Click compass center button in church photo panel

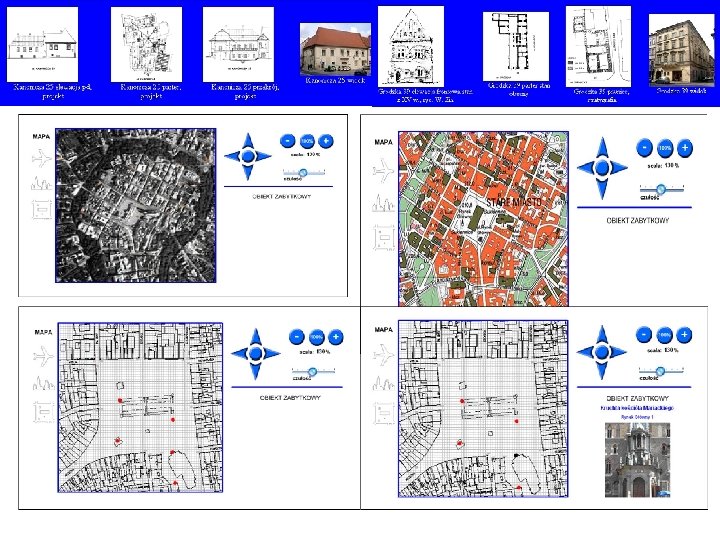[602, 352]
